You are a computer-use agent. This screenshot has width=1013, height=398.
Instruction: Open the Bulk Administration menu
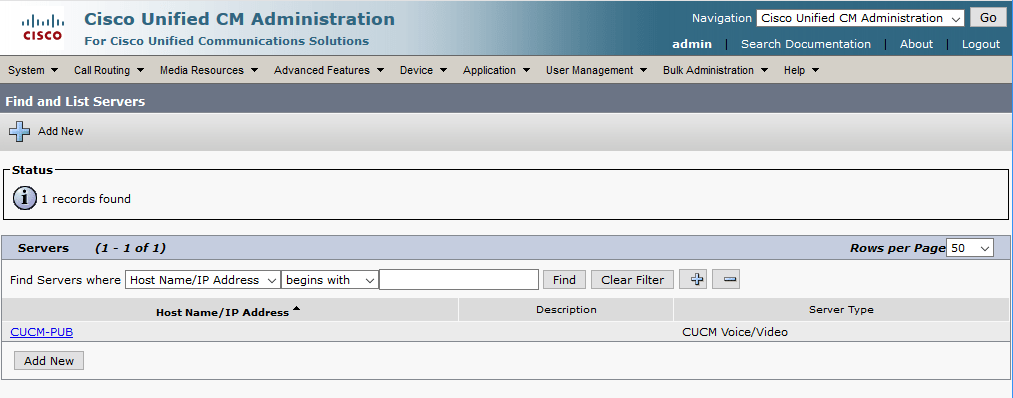tap(715, 70)
